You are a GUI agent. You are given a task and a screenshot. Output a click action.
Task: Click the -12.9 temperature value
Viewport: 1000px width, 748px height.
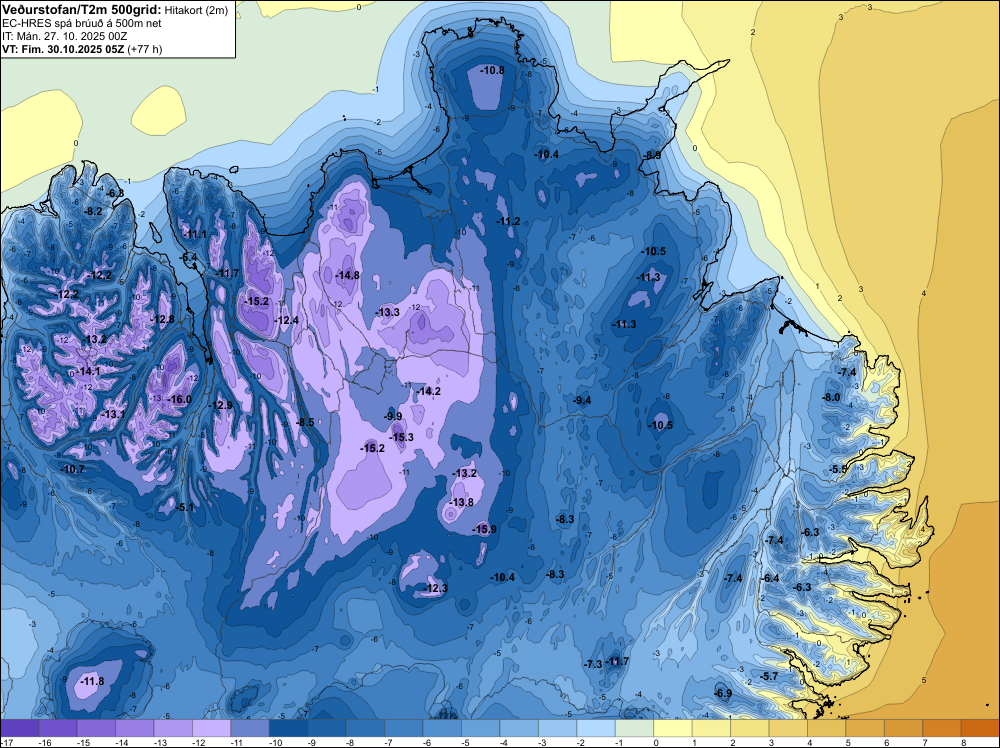coord(221,405)
